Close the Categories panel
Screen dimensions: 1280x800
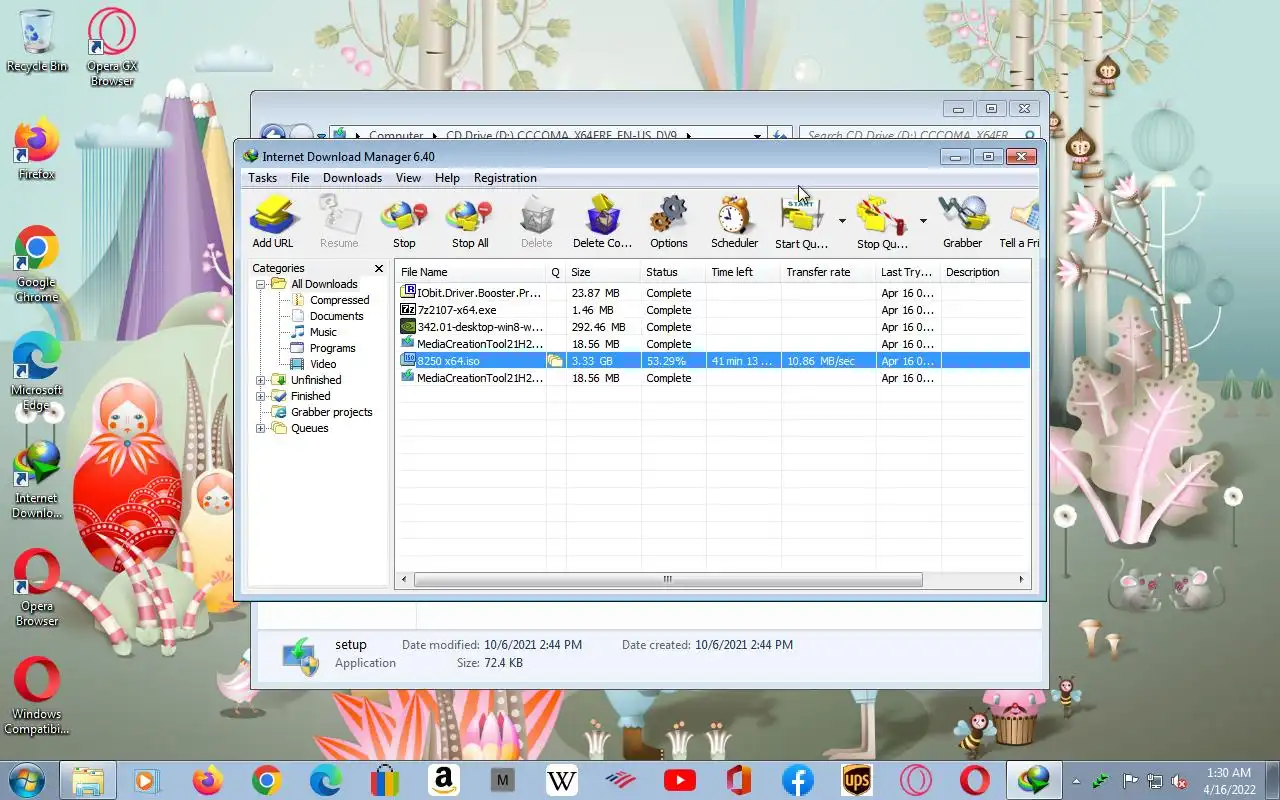click(x=379, y=268)
